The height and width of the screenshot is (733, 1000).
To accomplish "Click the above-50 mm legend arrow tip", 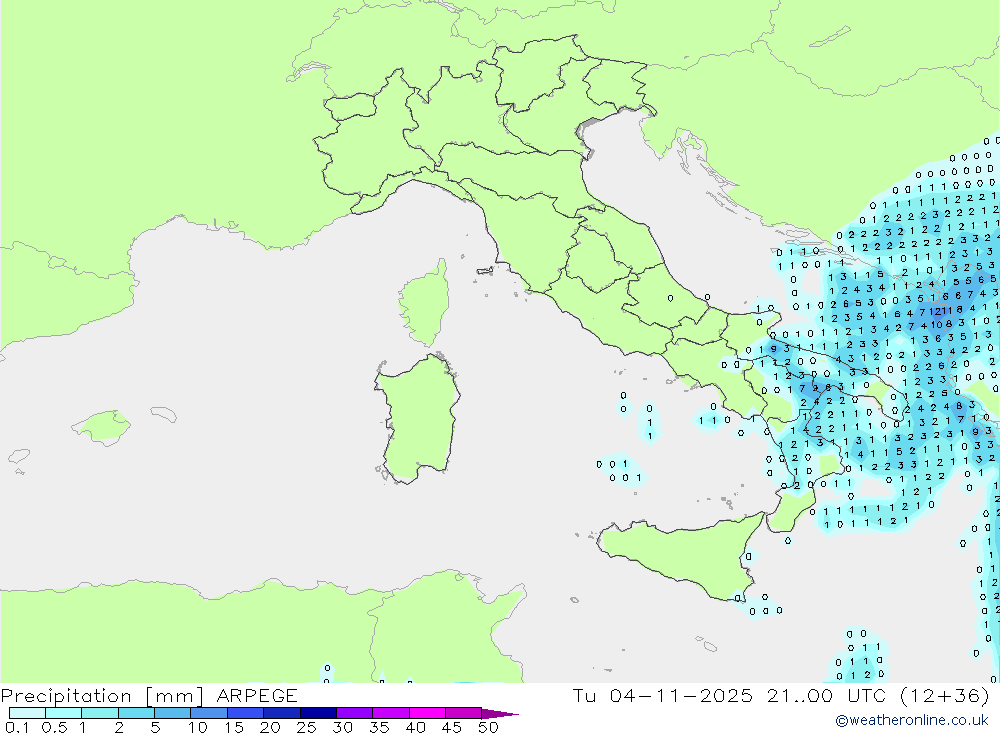I will pos(501,713).
